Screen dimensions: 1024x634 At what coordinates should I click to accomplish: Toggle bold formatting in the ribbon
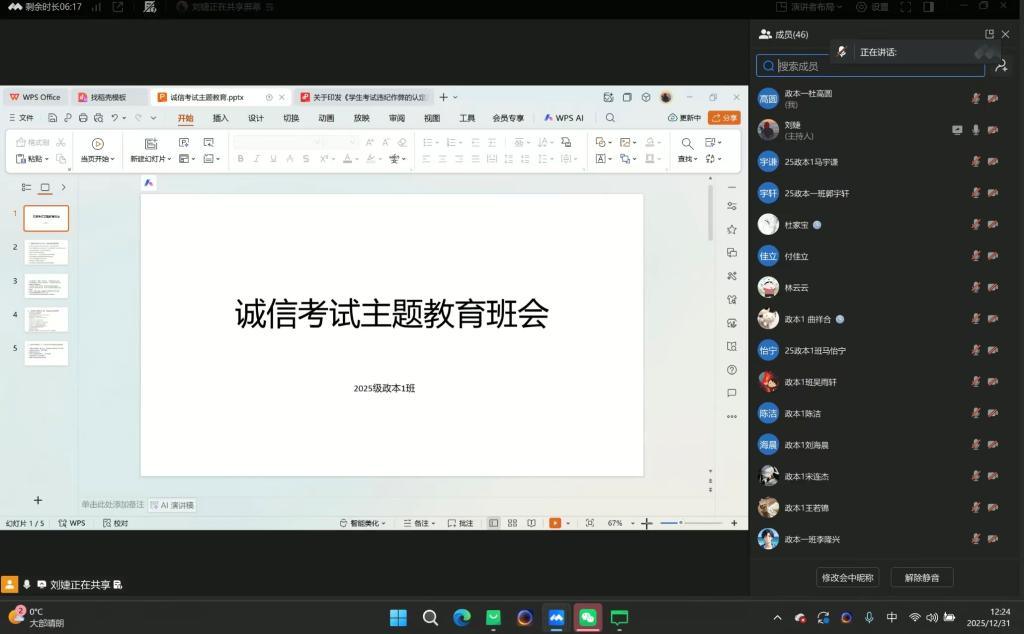pos(240,159)
